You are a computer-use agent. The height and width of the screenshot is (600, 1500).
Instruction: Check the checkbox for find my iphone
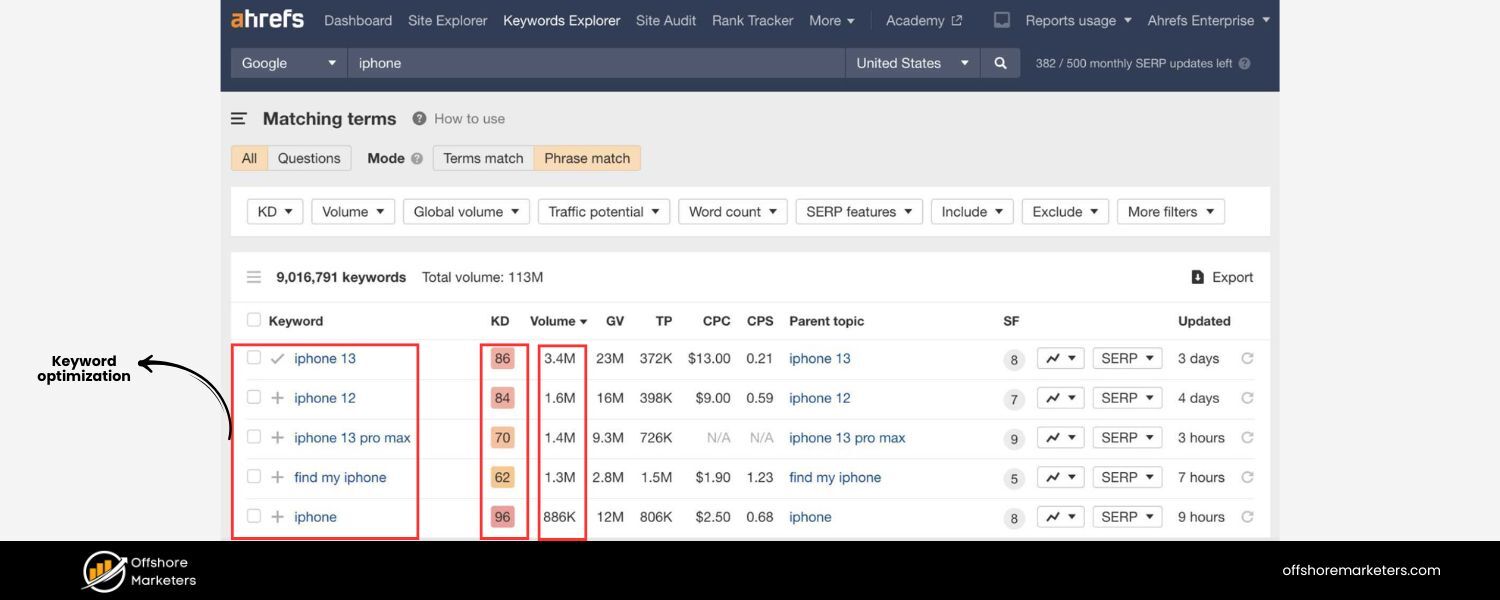point(253,477)
